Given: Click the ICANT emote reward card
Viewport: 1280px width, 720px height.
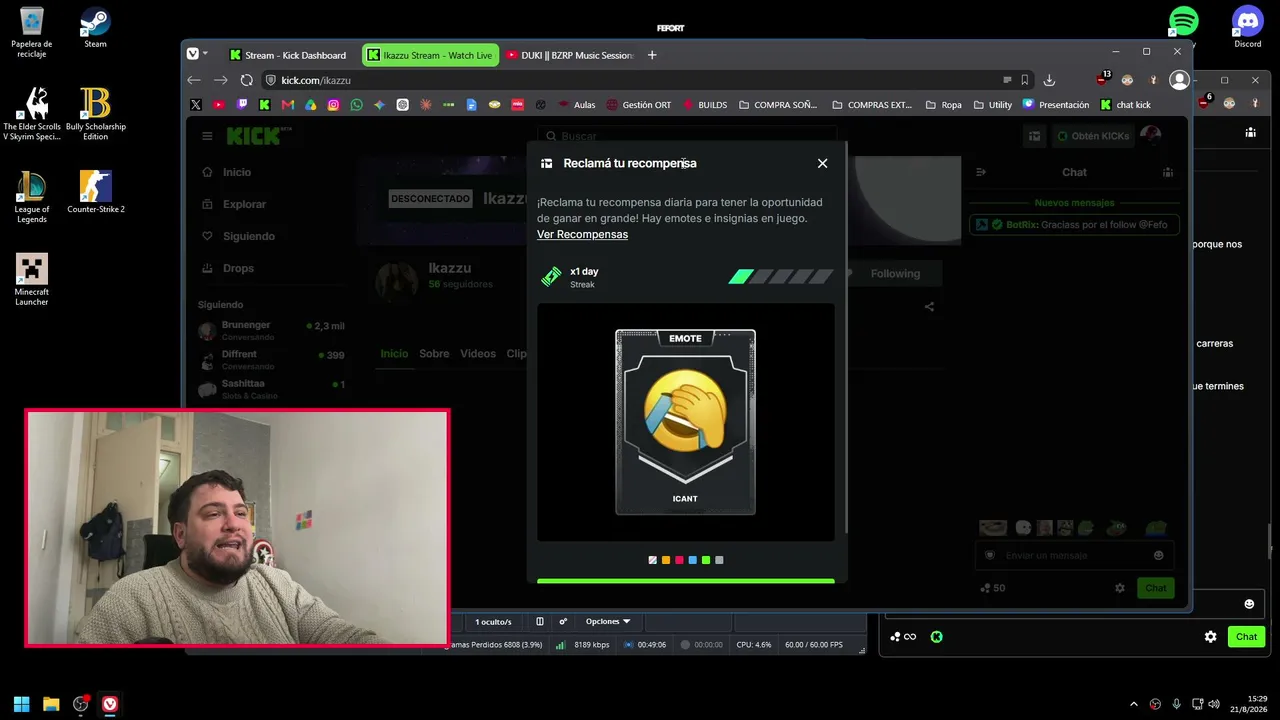Looking at the screenshot, I should [x=685, y=422].
